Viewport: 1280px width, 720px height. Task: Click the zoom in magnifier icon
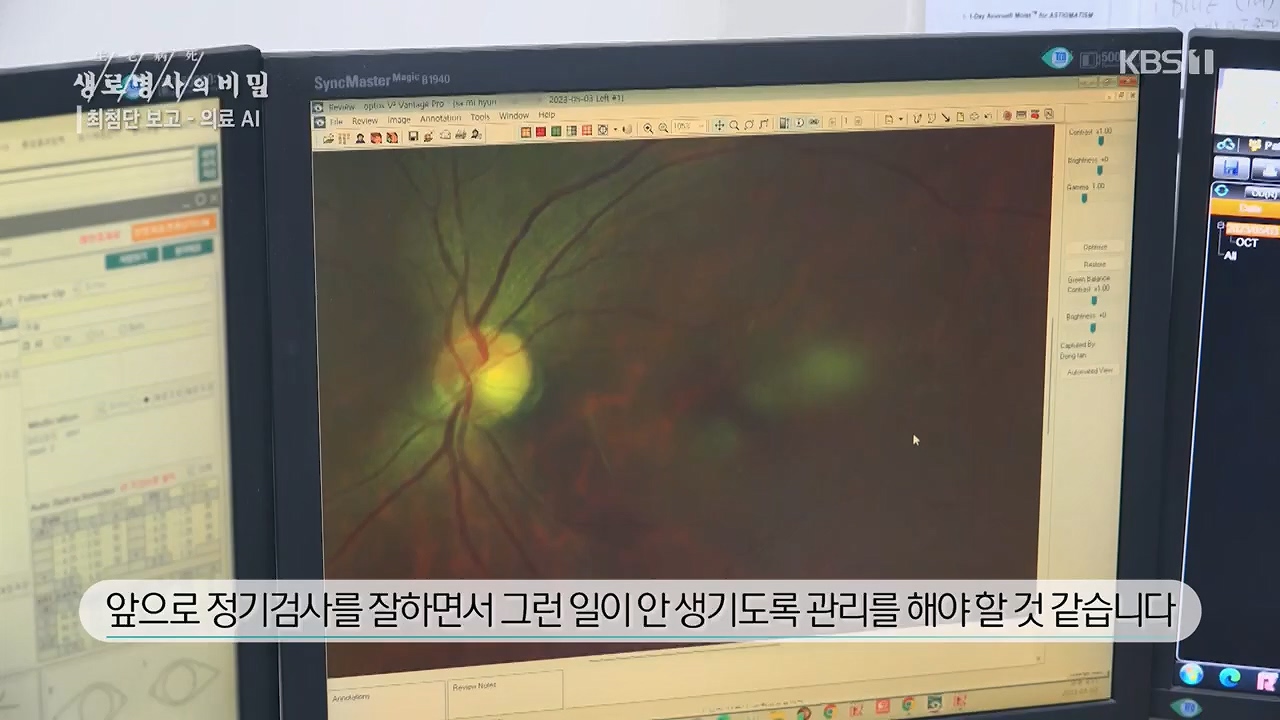coord(648,128)
